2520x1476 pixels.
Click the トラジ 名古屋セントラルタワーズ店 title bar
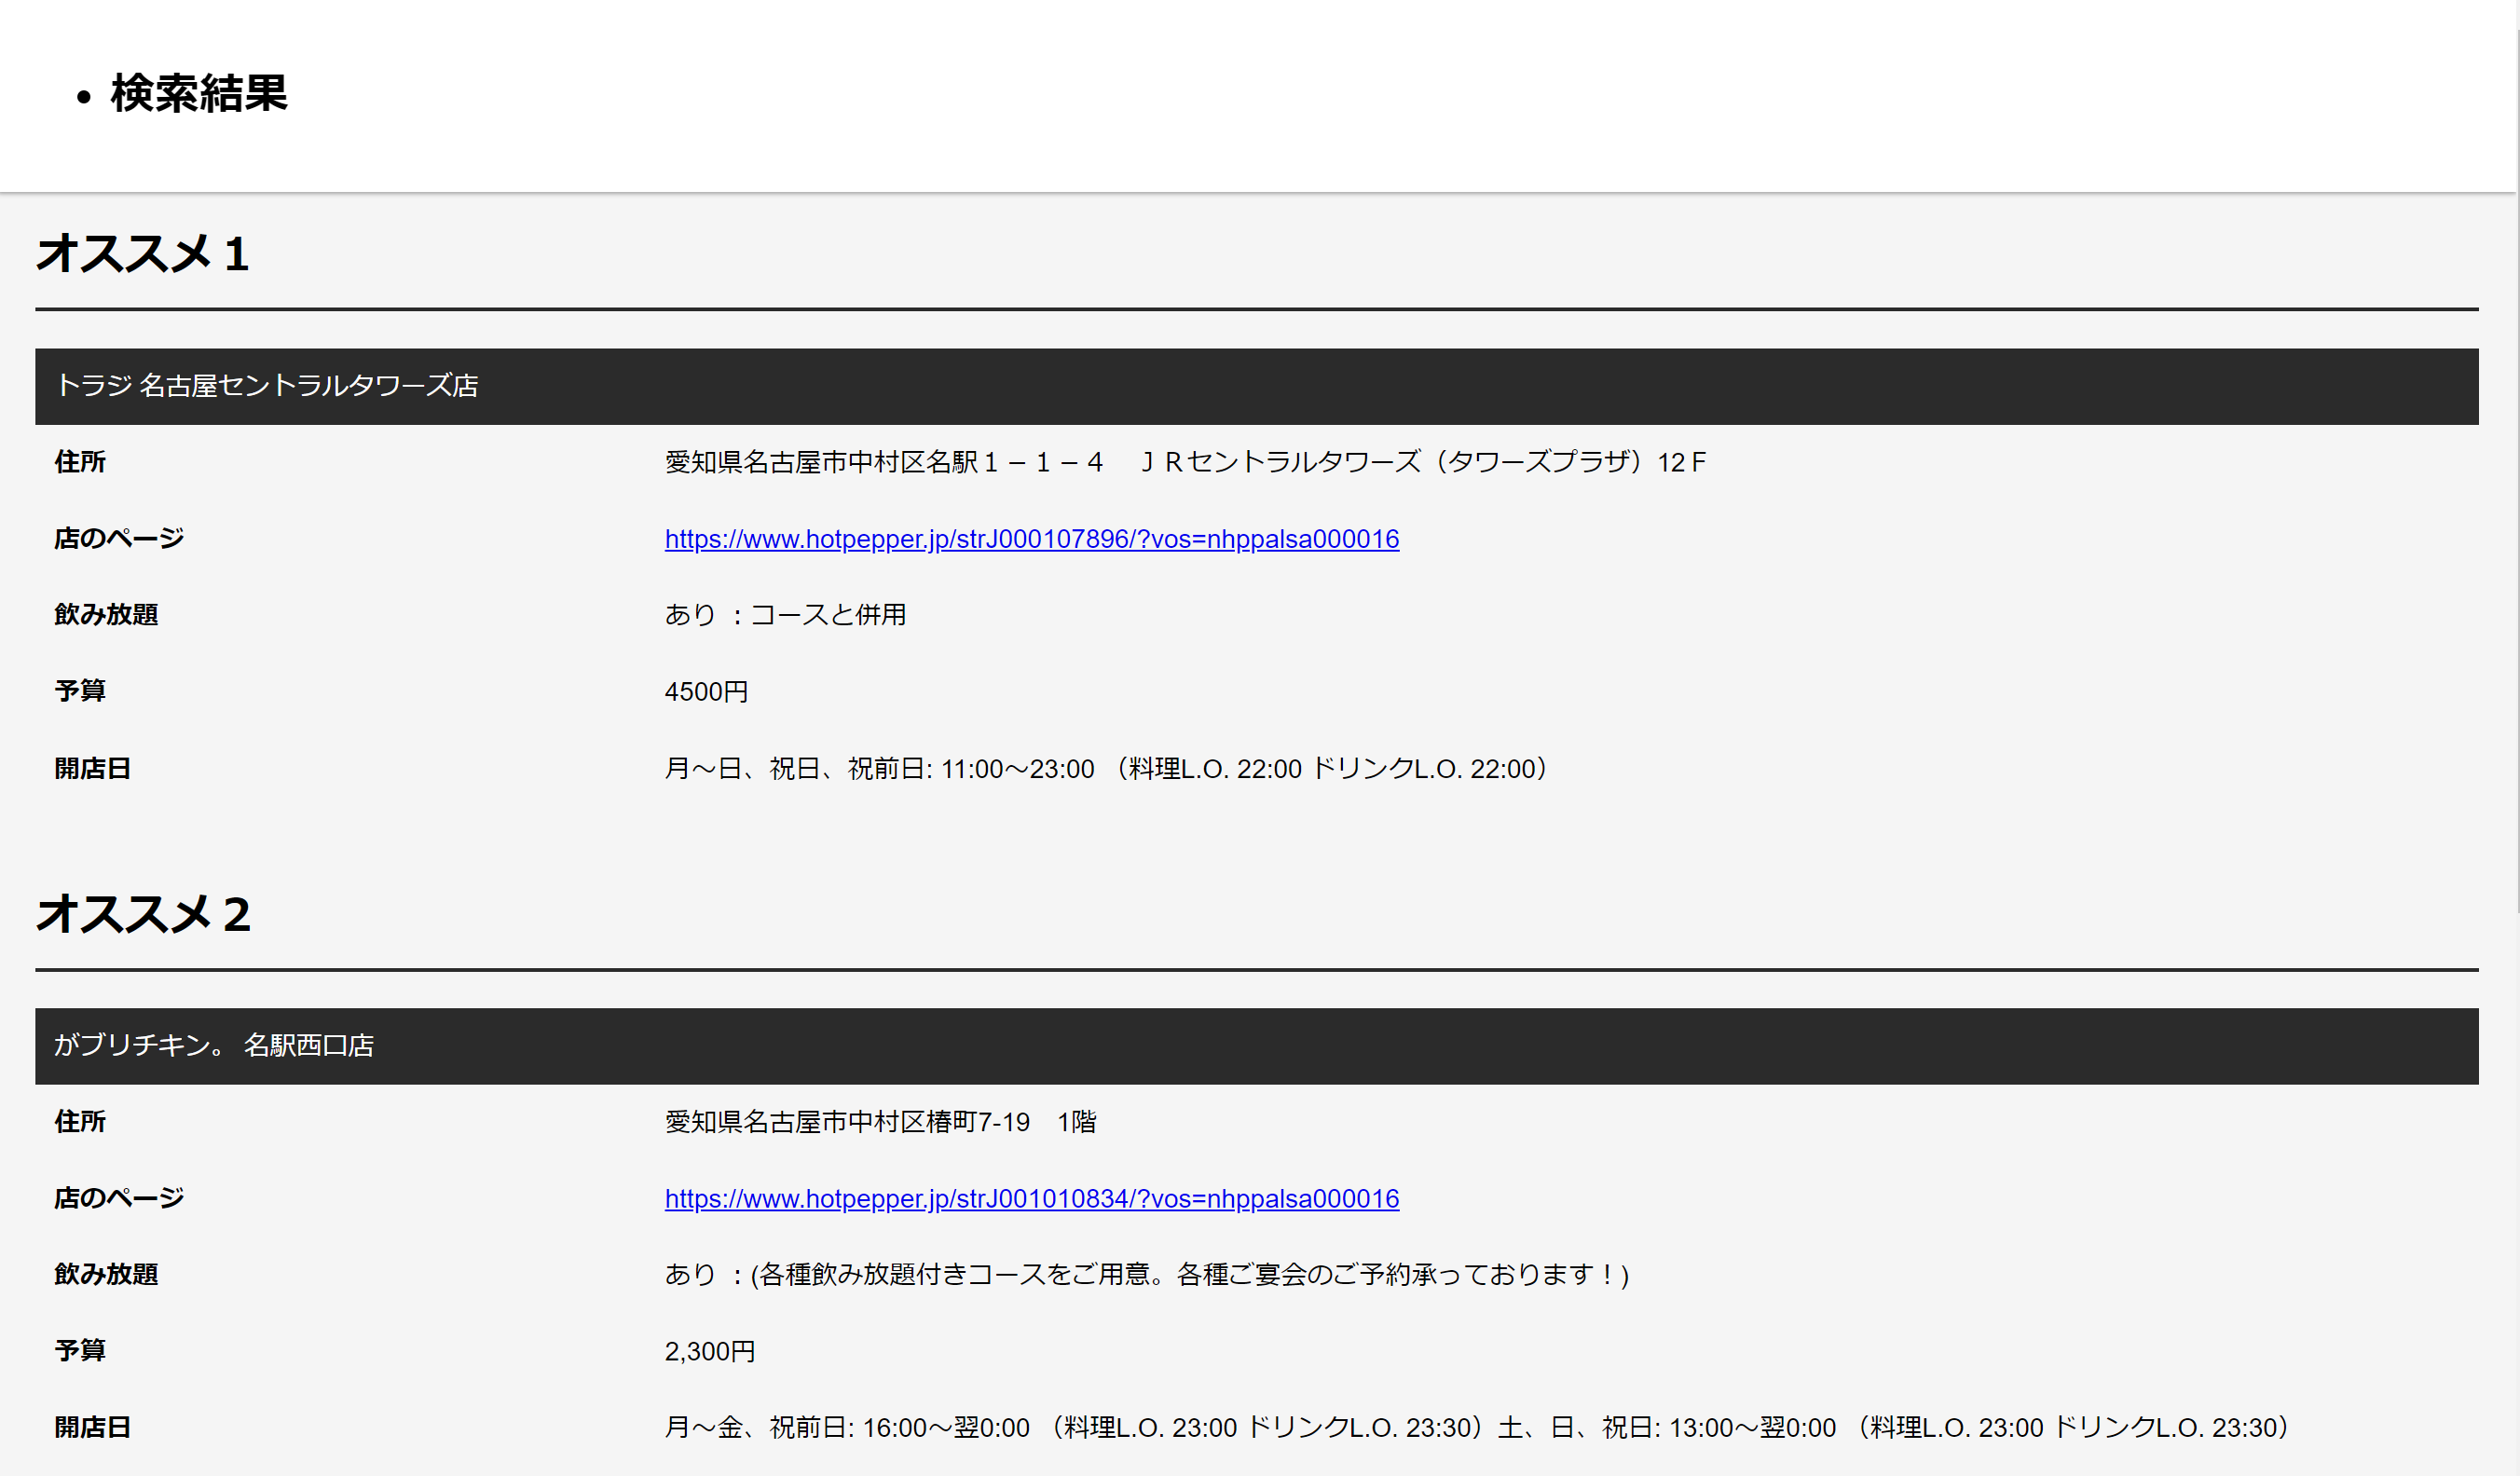(268, 386)
